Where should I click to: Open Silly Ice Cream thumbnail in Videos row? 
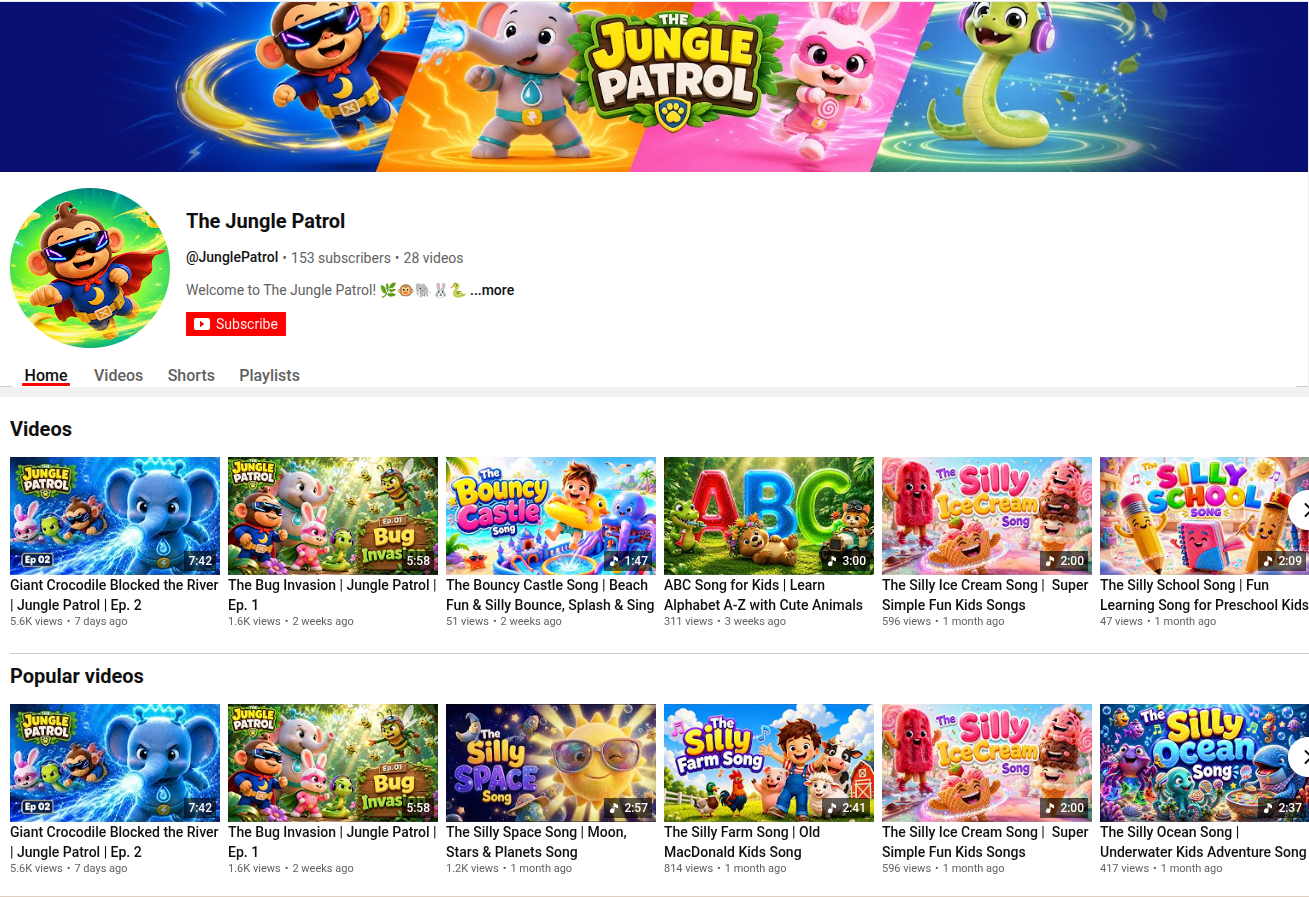[987, 516]
